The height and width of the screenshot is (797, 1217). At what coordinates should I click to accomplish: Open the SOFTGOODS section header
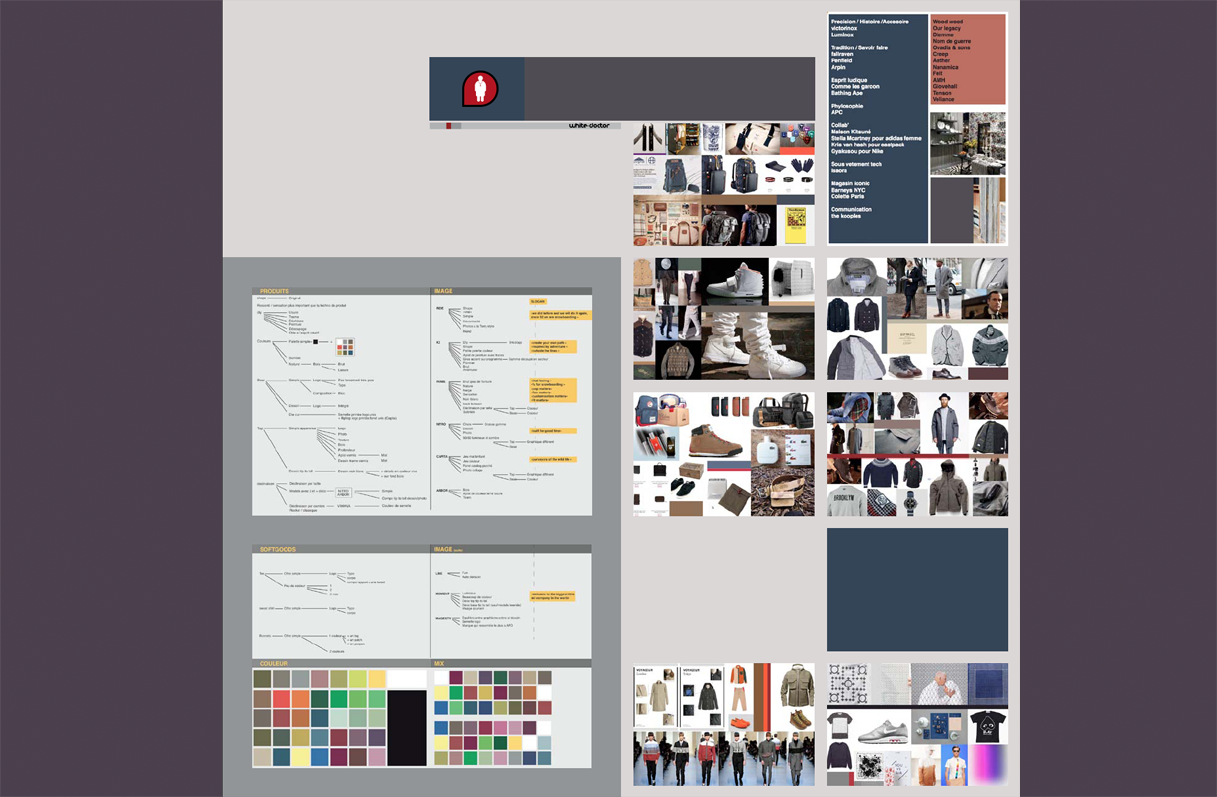279,549
